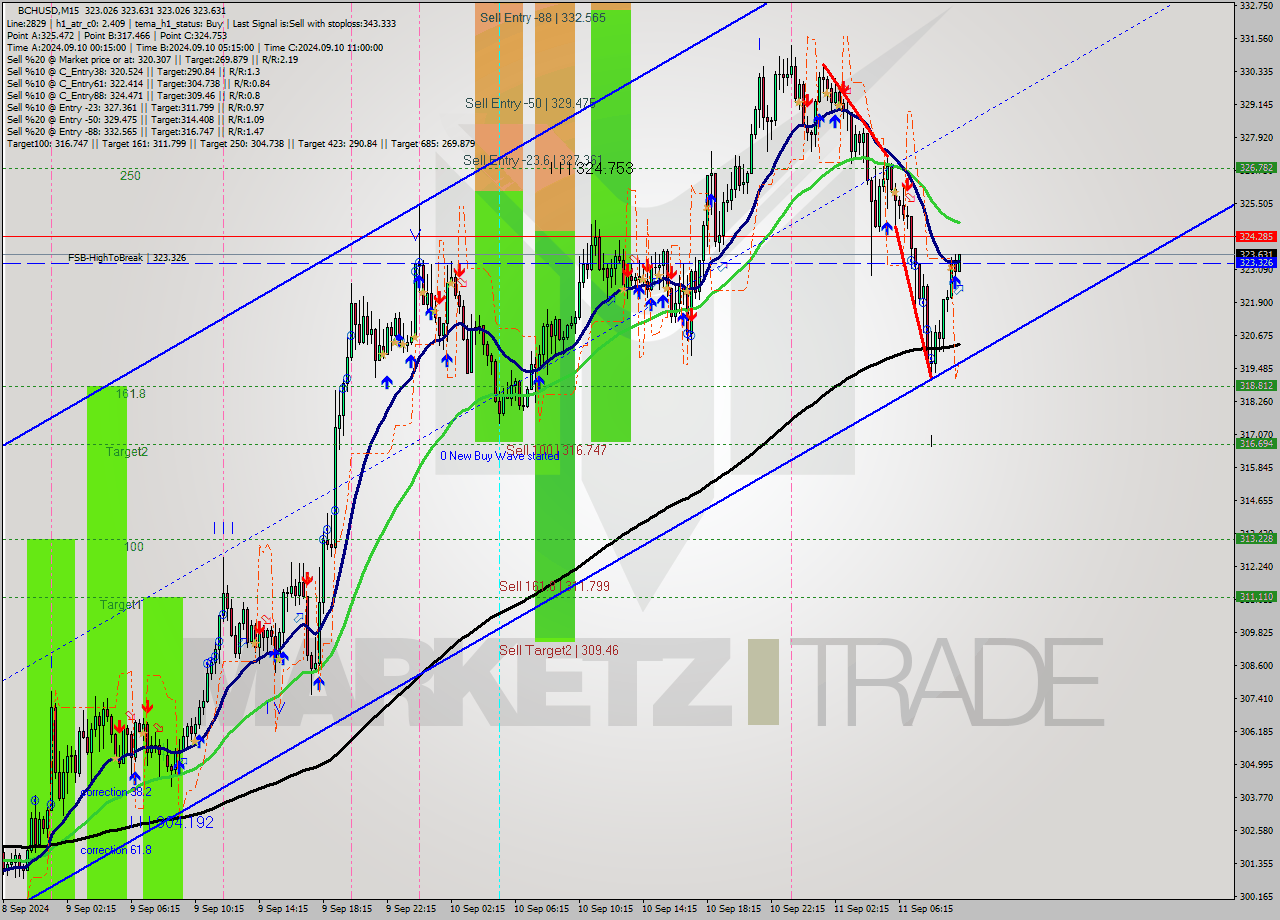Viewport: 1280px width, 920px height.
Task: Click the 332.750 price axis value
Action: 1256,6
